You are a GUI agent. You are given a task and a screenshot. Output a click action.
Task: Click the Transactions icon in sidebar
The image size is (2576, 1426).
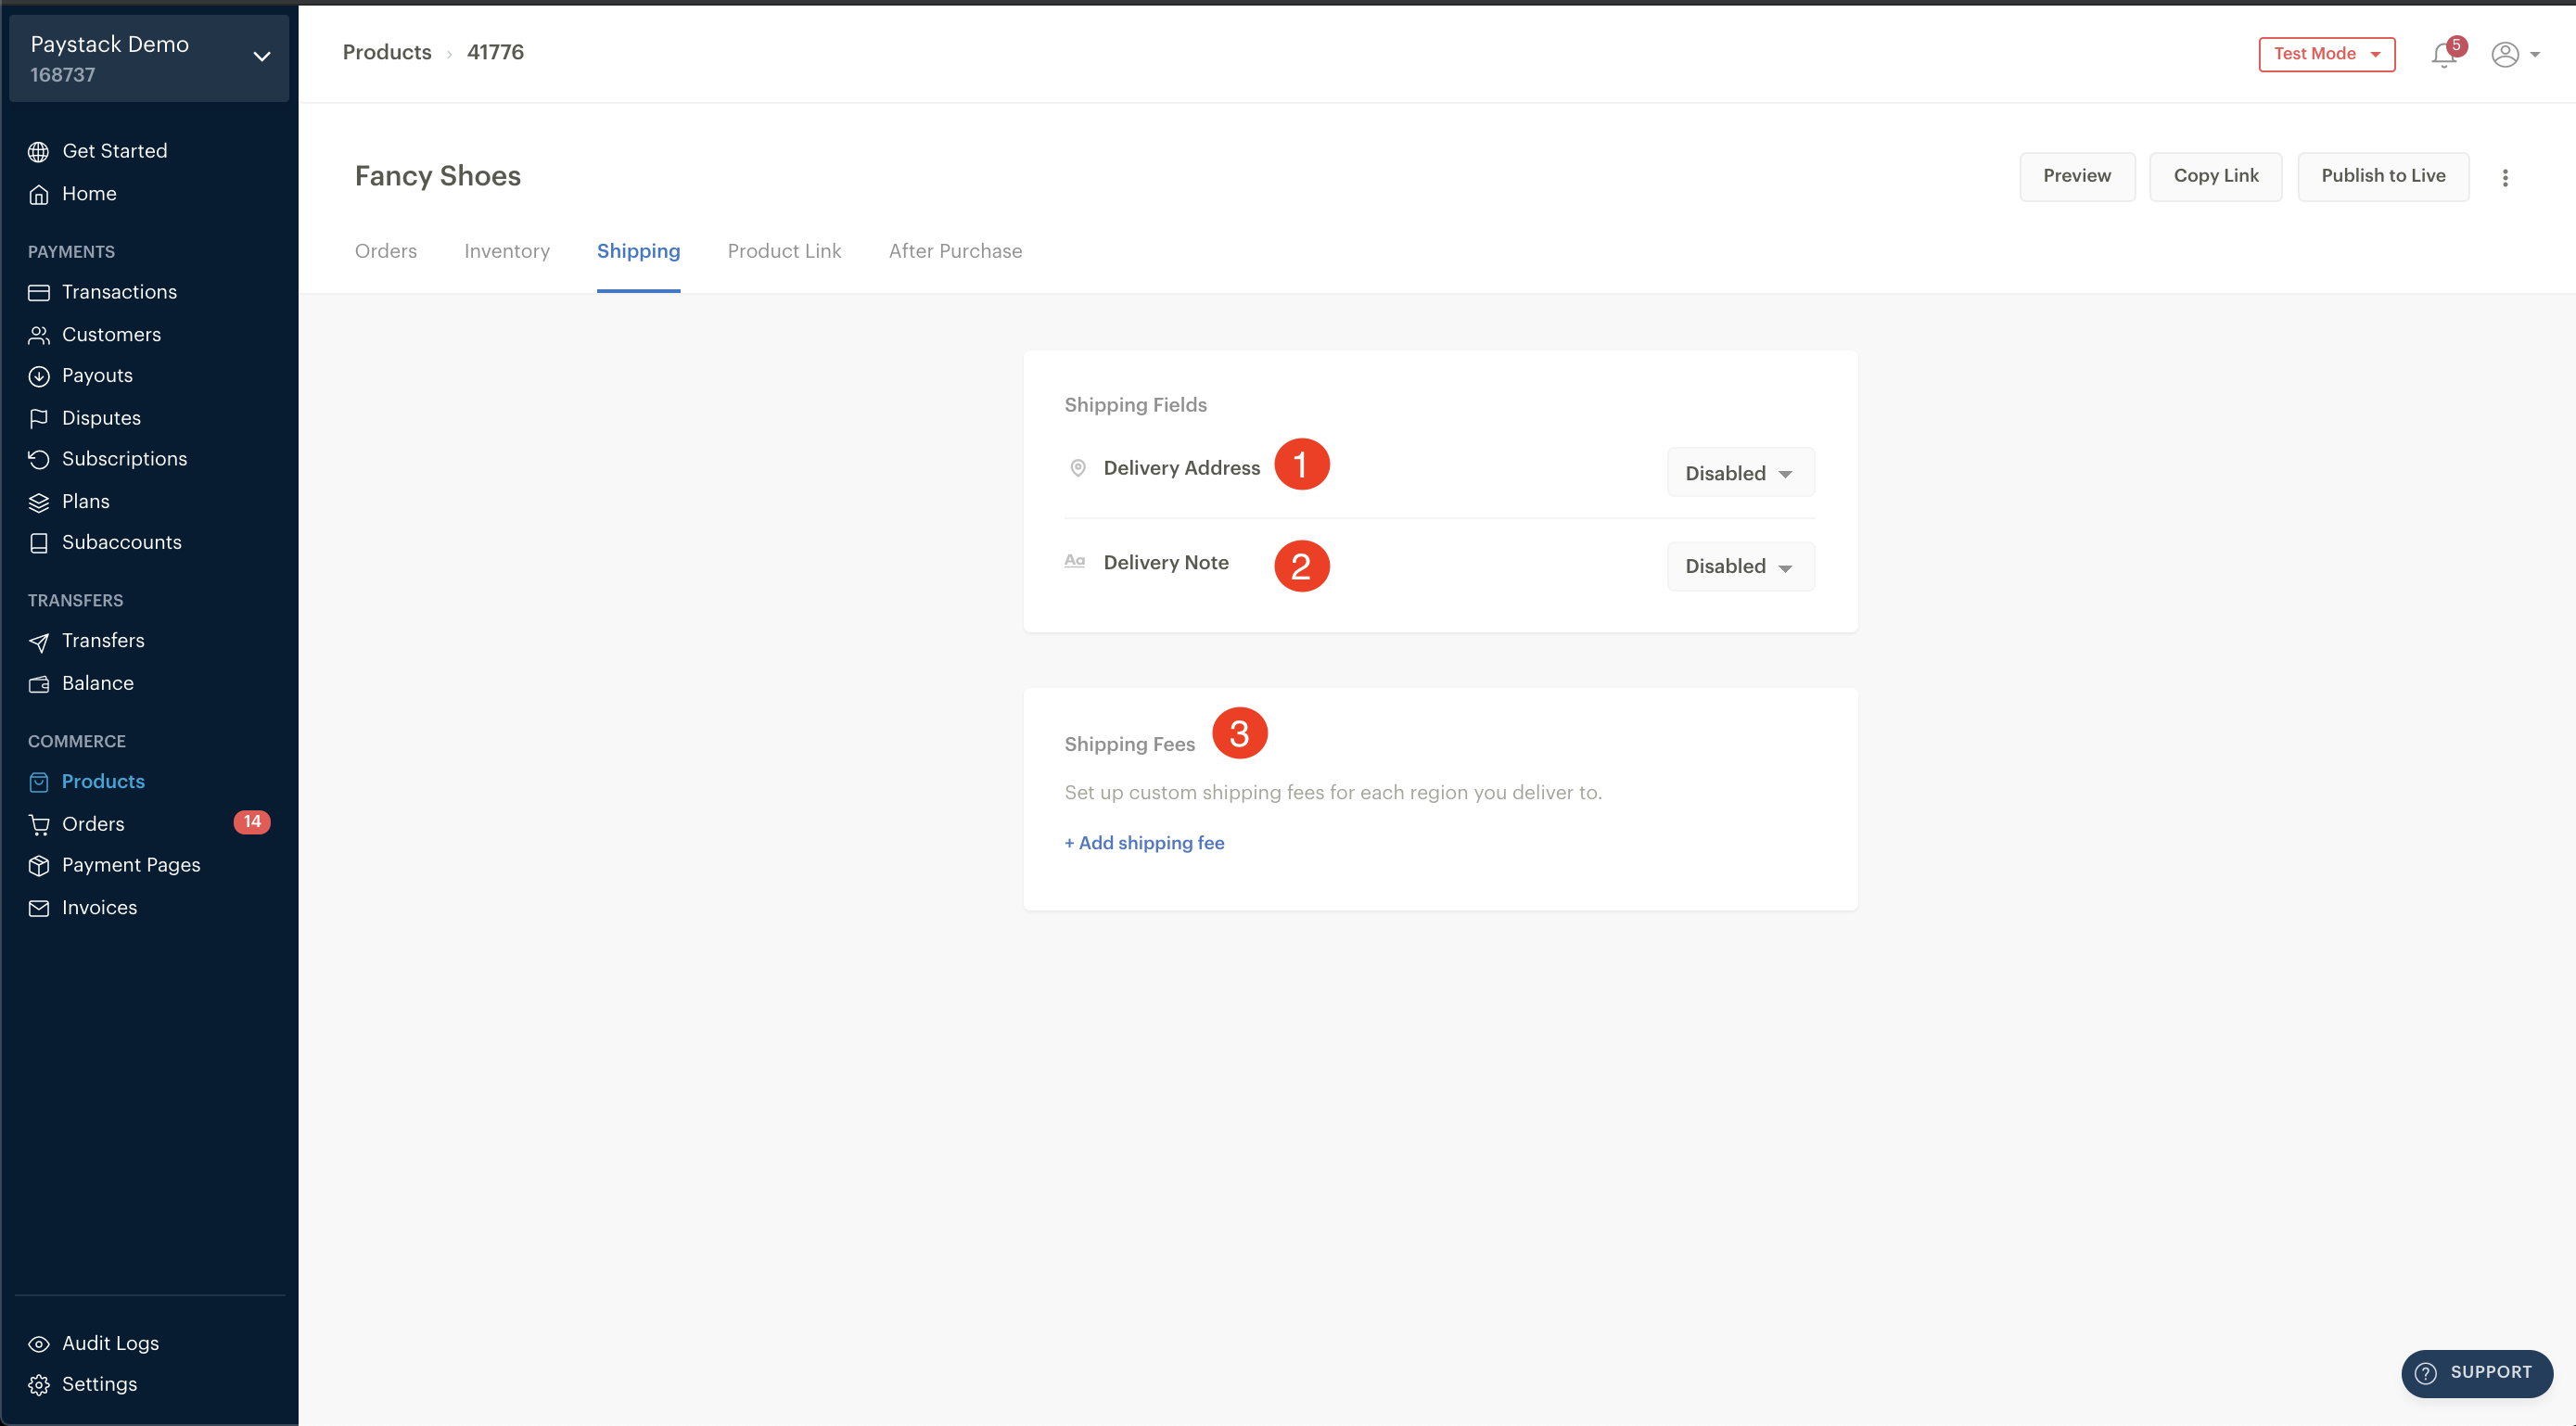39,291
